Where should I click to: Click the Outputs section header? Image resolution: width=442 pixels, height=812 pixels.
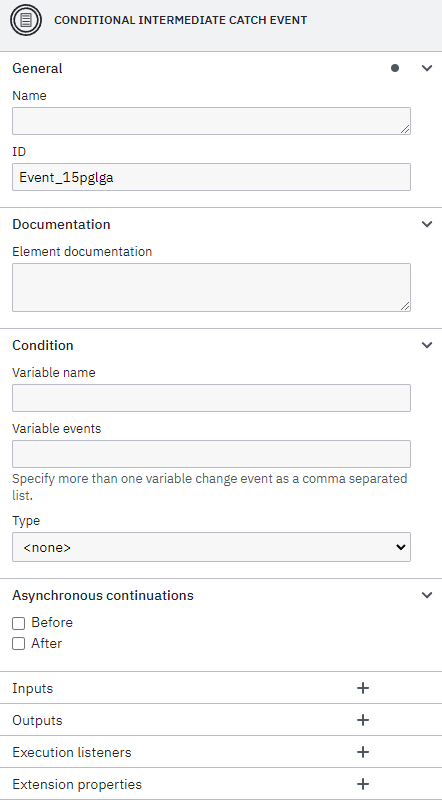coord(221,720)
